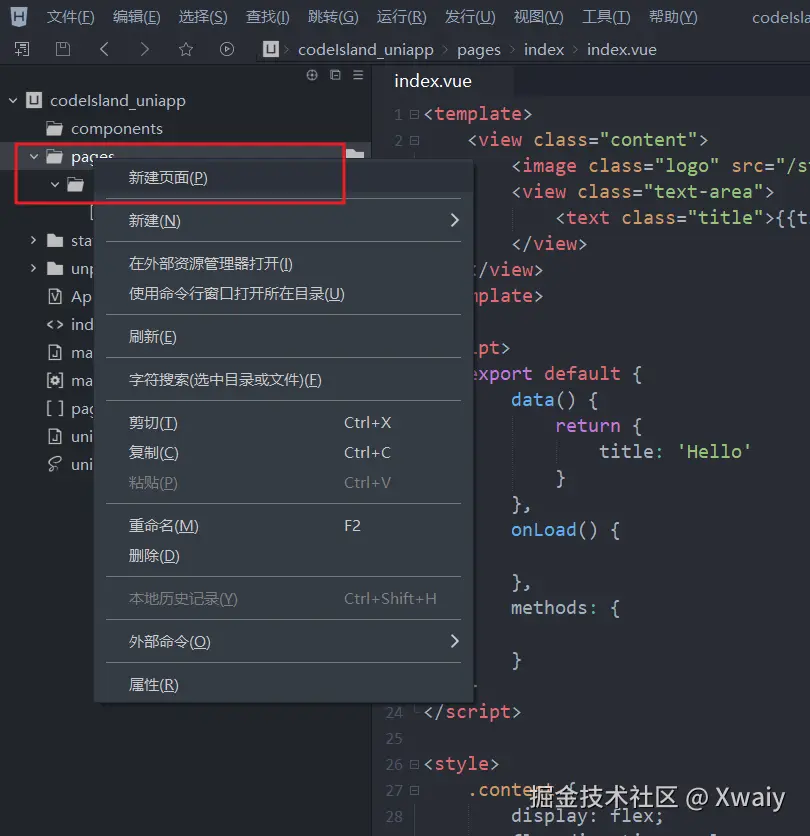Choose 新建页面(P) from context menu

point(283,178)
